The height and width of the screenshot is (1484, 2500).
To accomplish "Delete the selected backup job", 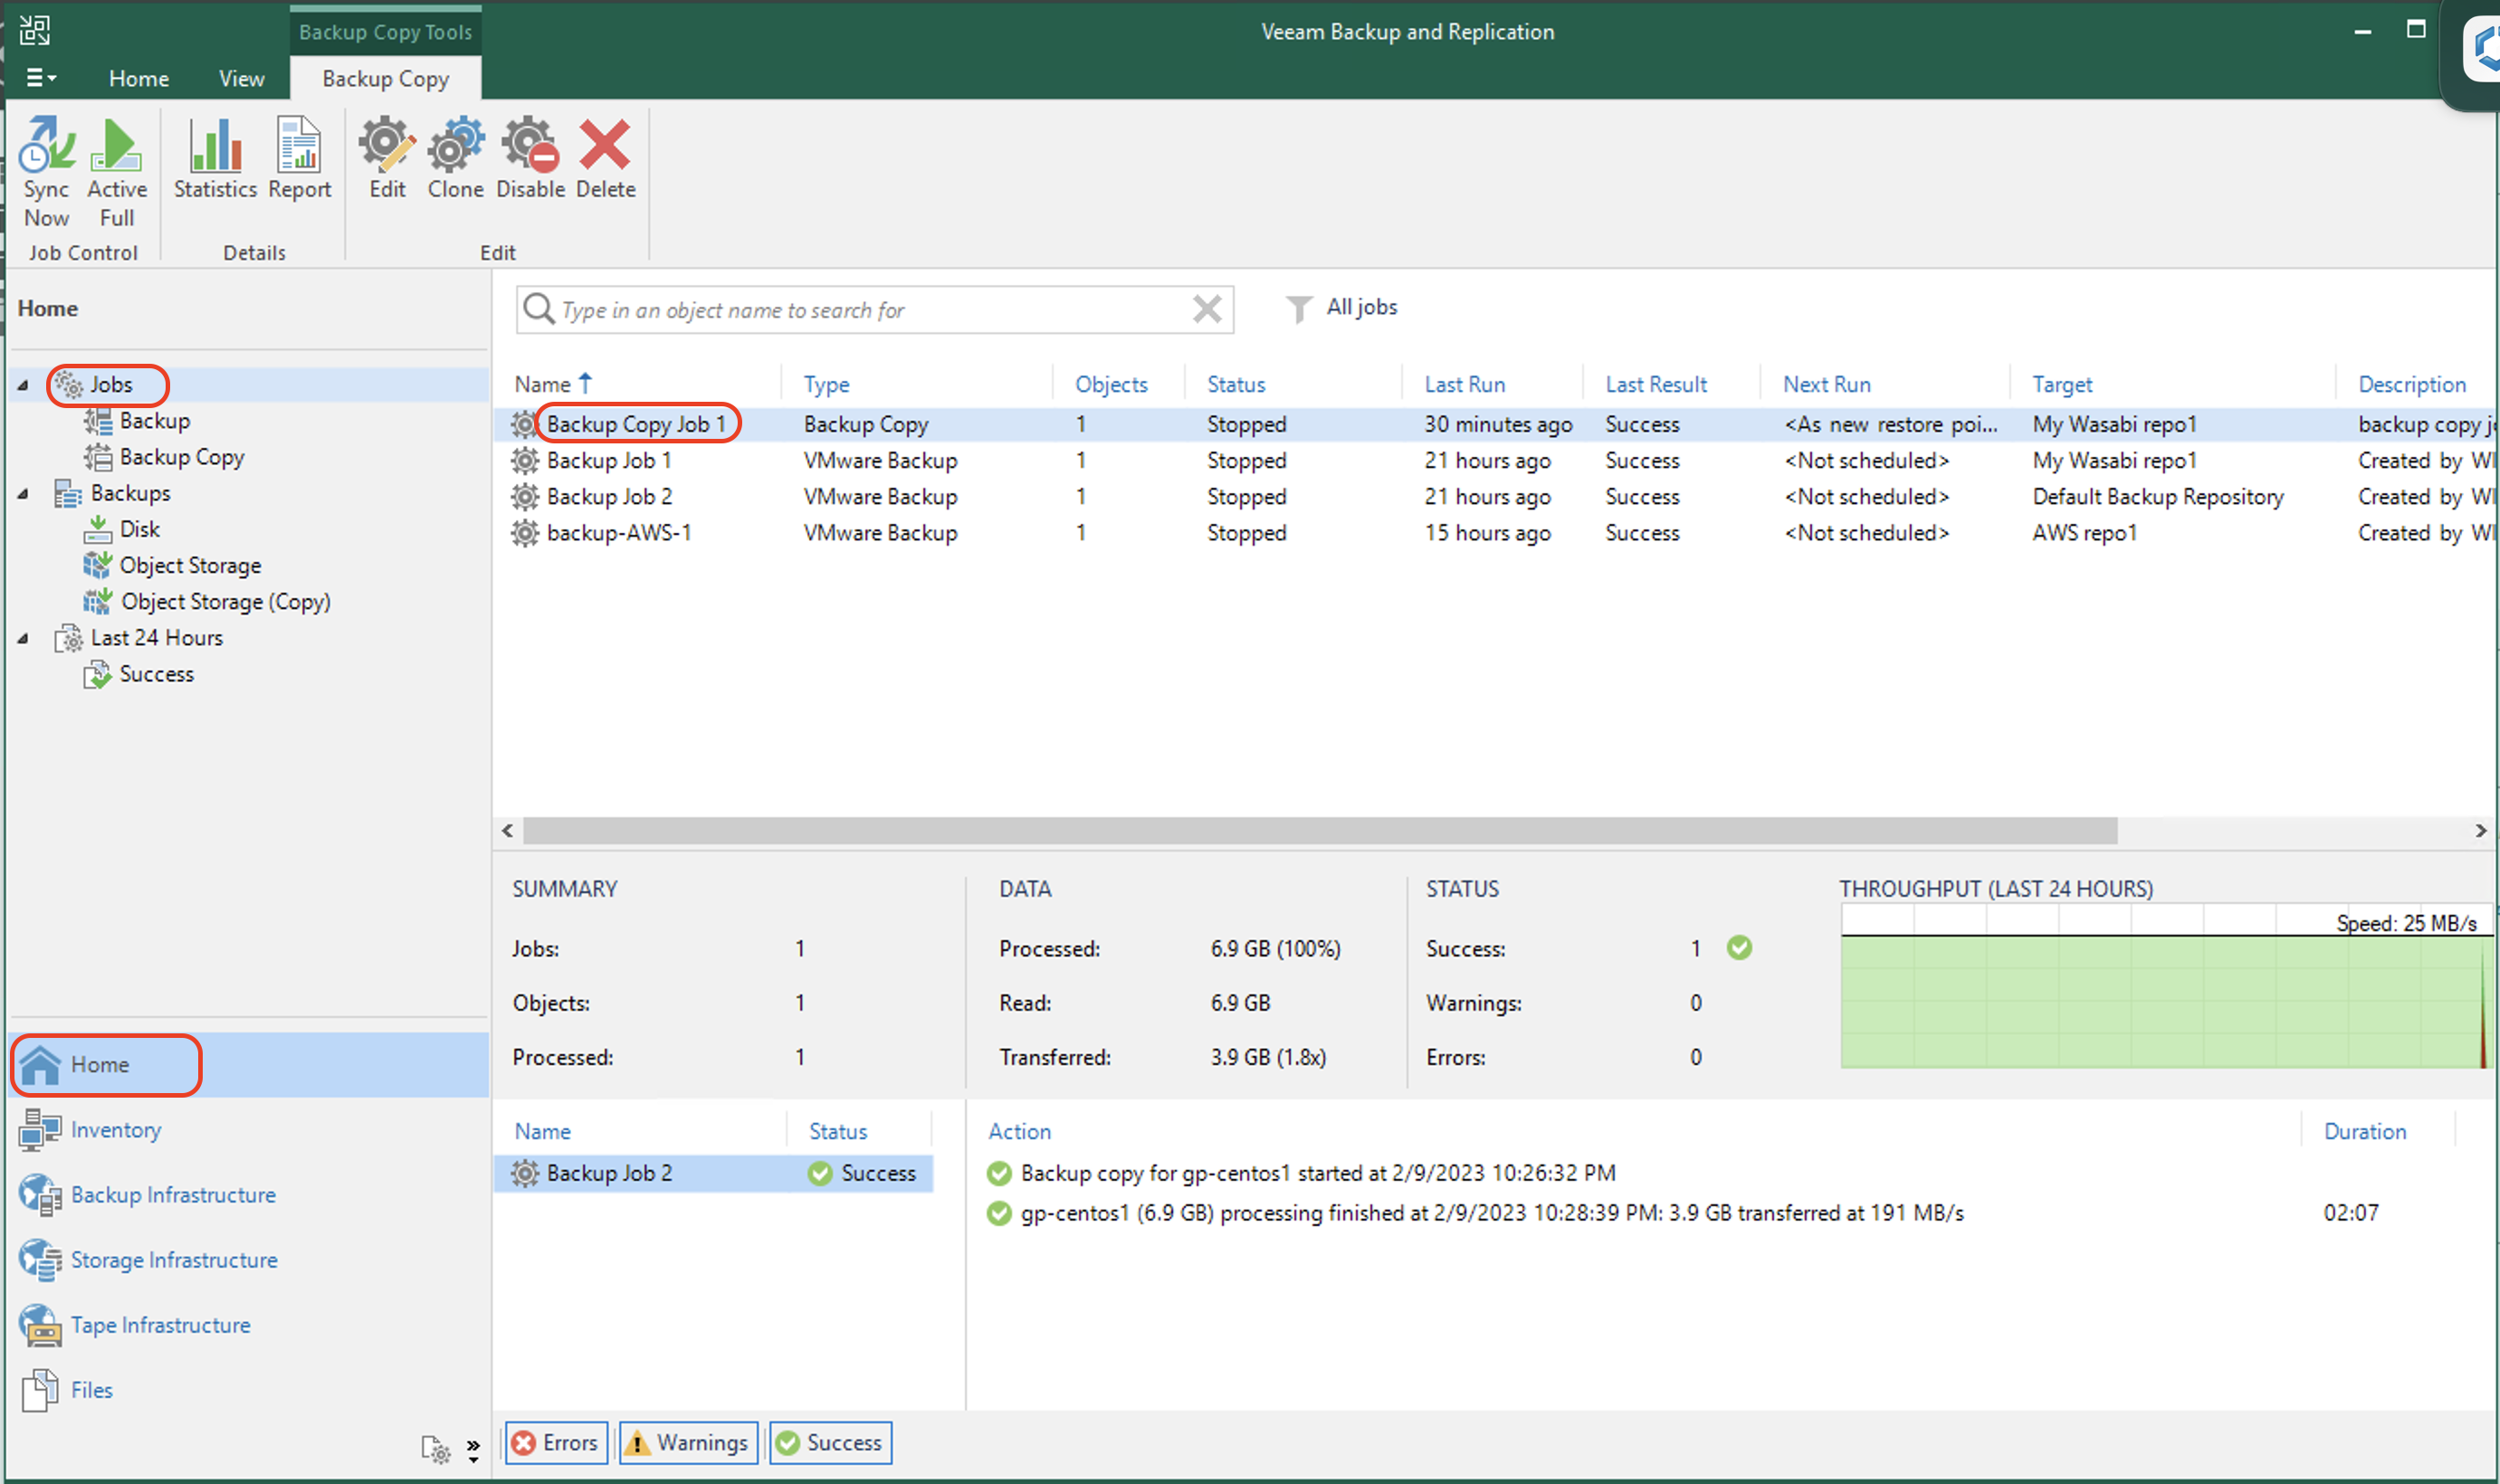I will (x=607, y=159).
